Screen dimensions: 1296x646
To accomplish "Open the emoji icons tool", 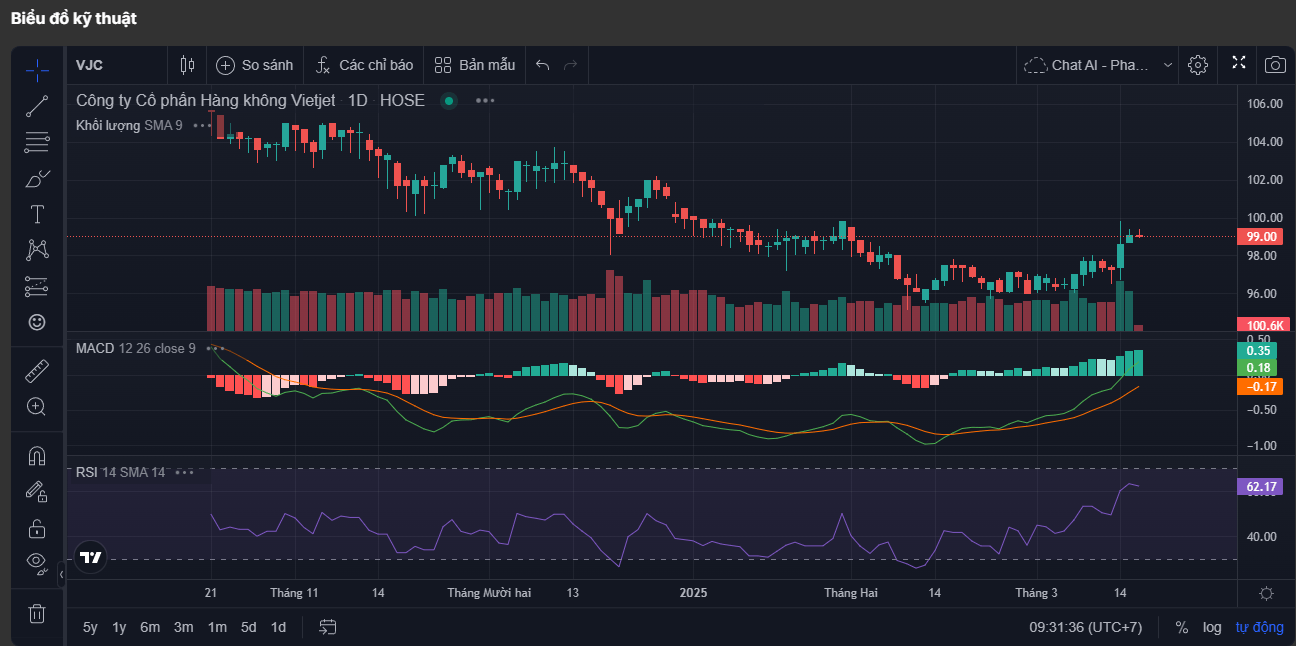I will coord(37,322).
